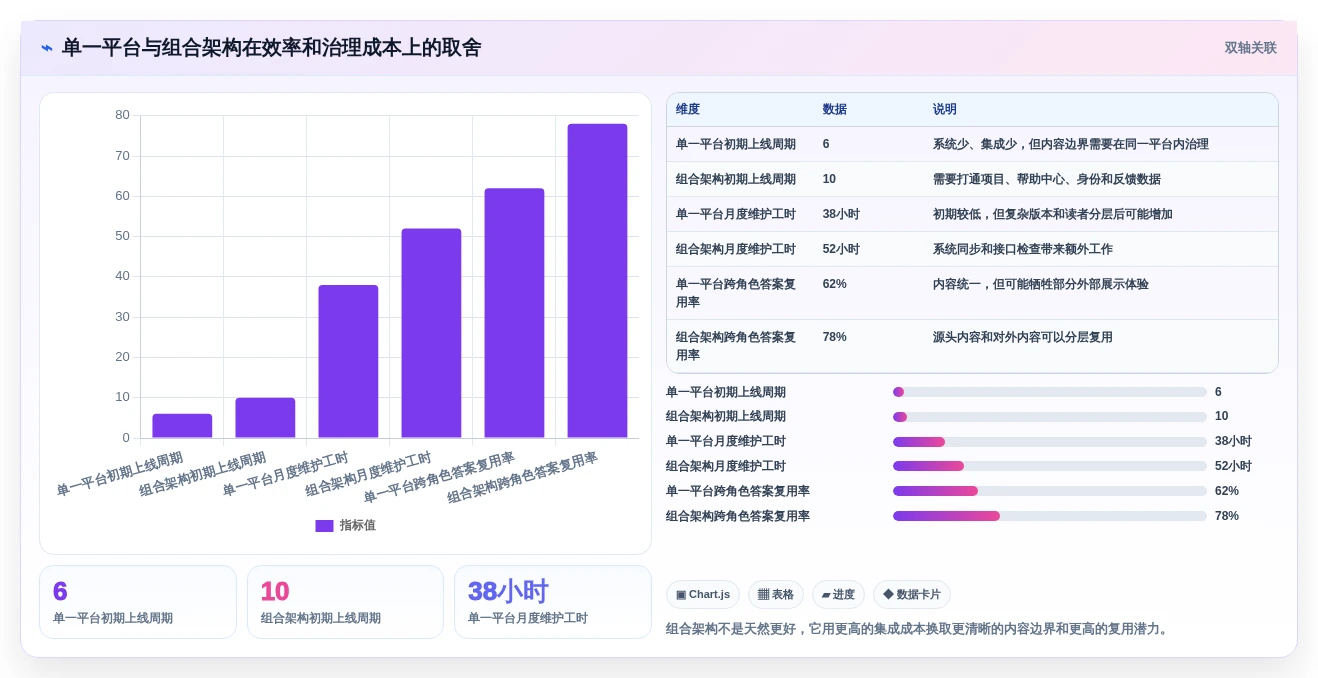Click the 说明 column header
1318x678 pixels.
(x=945, y=109)
